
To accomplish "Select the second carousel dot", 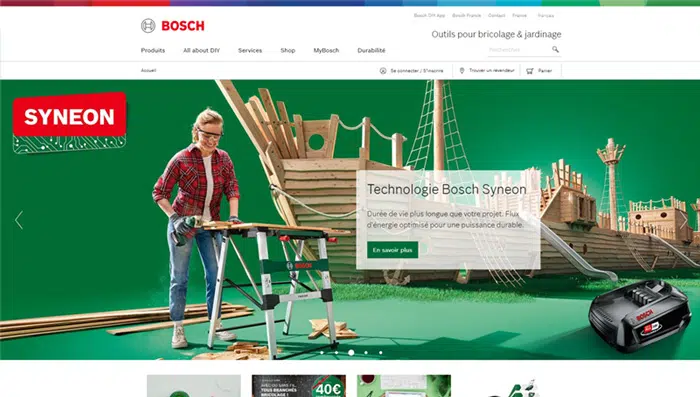I will click(x=337, y=353).
